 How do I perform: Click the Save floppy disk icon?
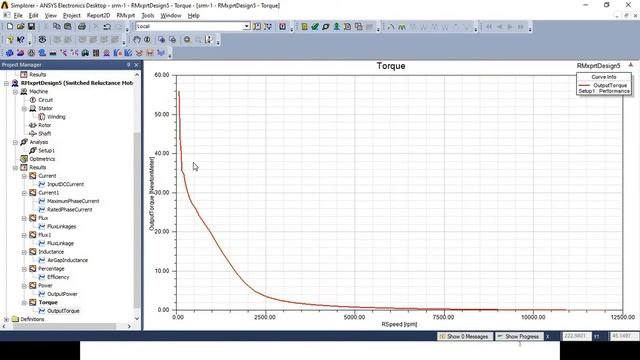(31, 27)
